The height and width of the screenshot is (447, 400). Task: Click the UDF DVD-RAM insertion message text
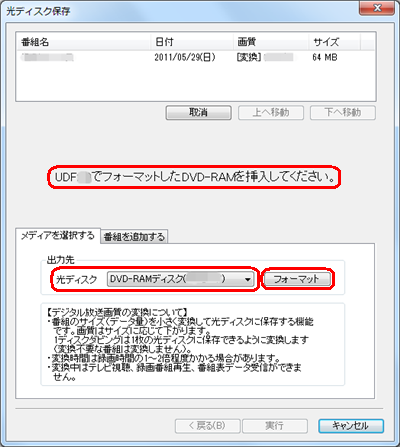194,177
